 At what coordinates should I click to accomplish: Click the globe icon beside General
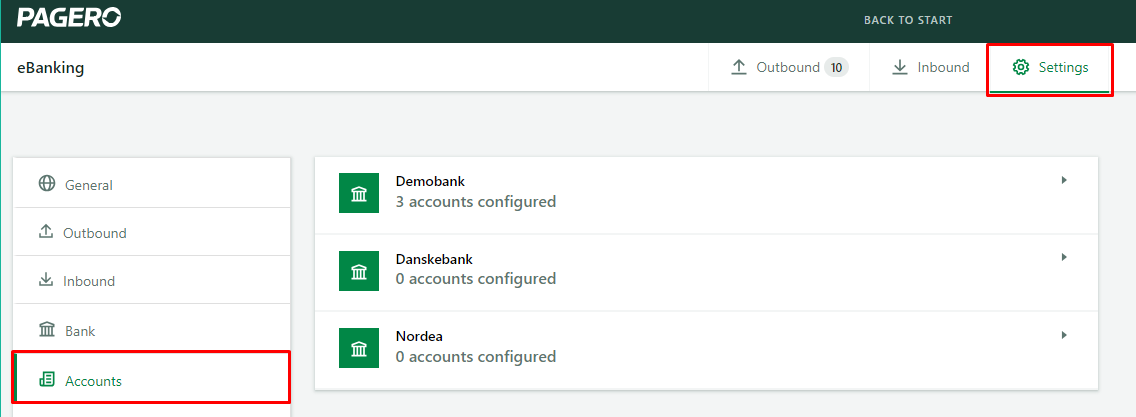click(x=47, y=183)
